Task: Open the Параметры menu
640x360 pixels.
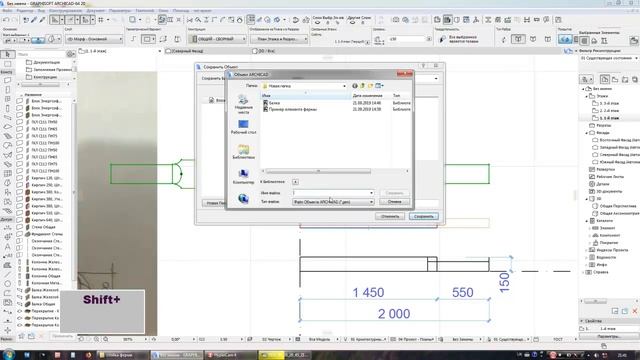Action: click(120, 11)
